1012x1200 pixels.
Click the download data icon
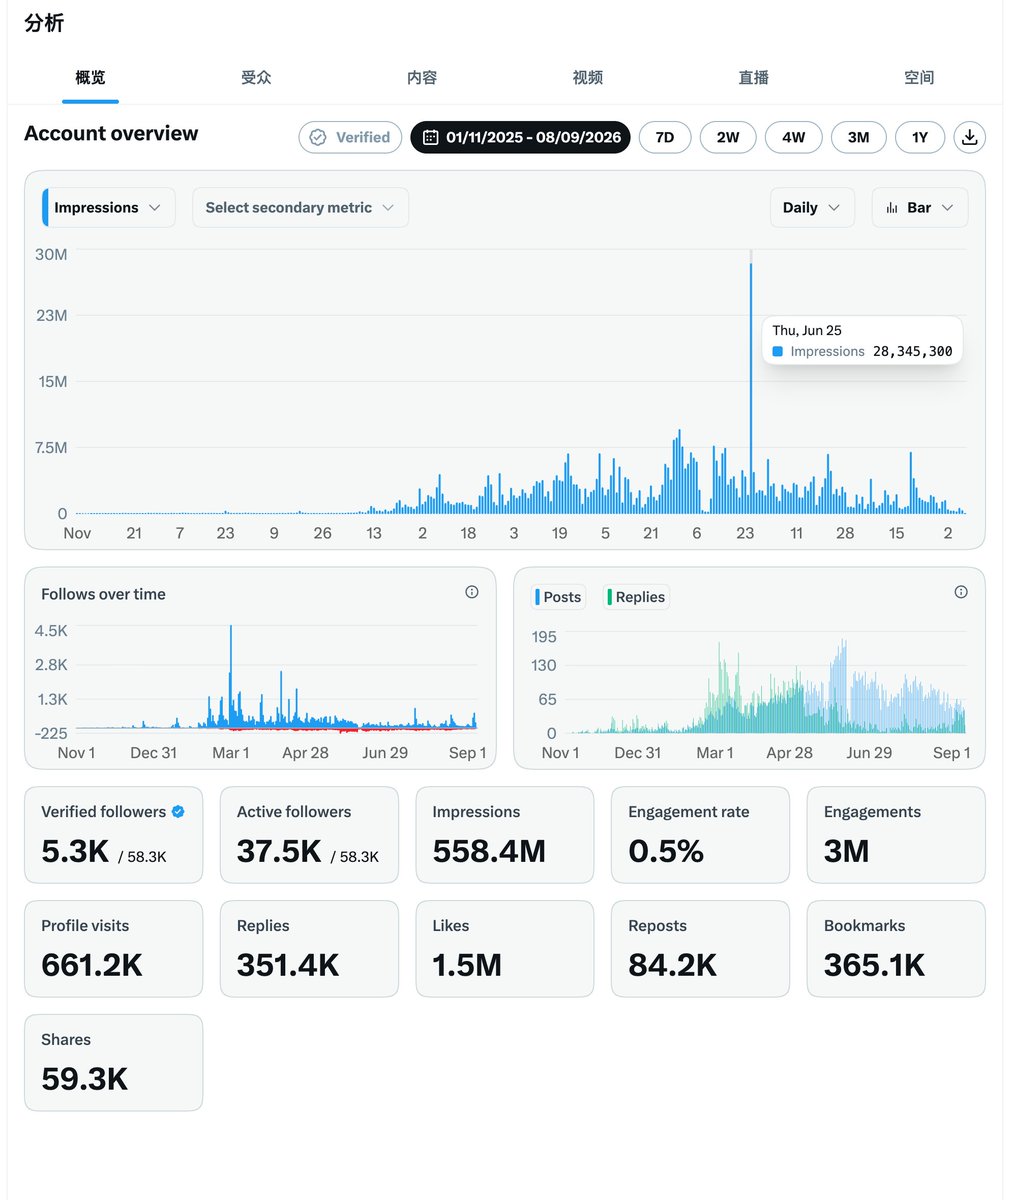coord(969,137)
